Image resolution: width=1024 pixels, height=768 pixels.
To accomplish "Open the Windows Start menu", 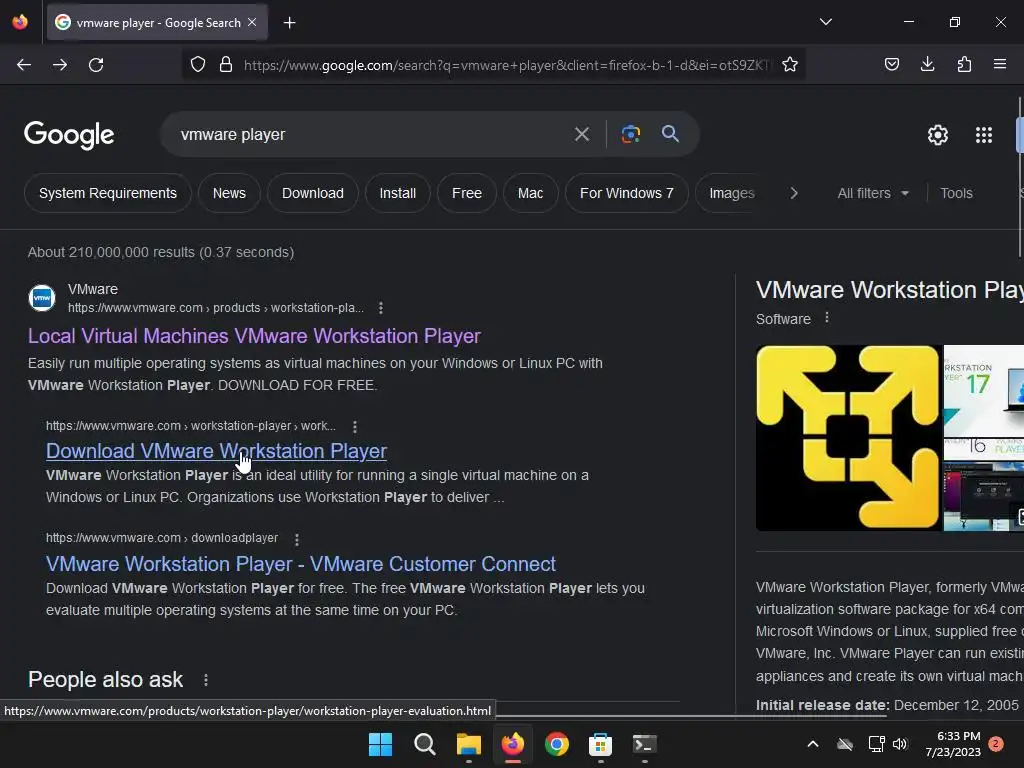I will 380,744.
